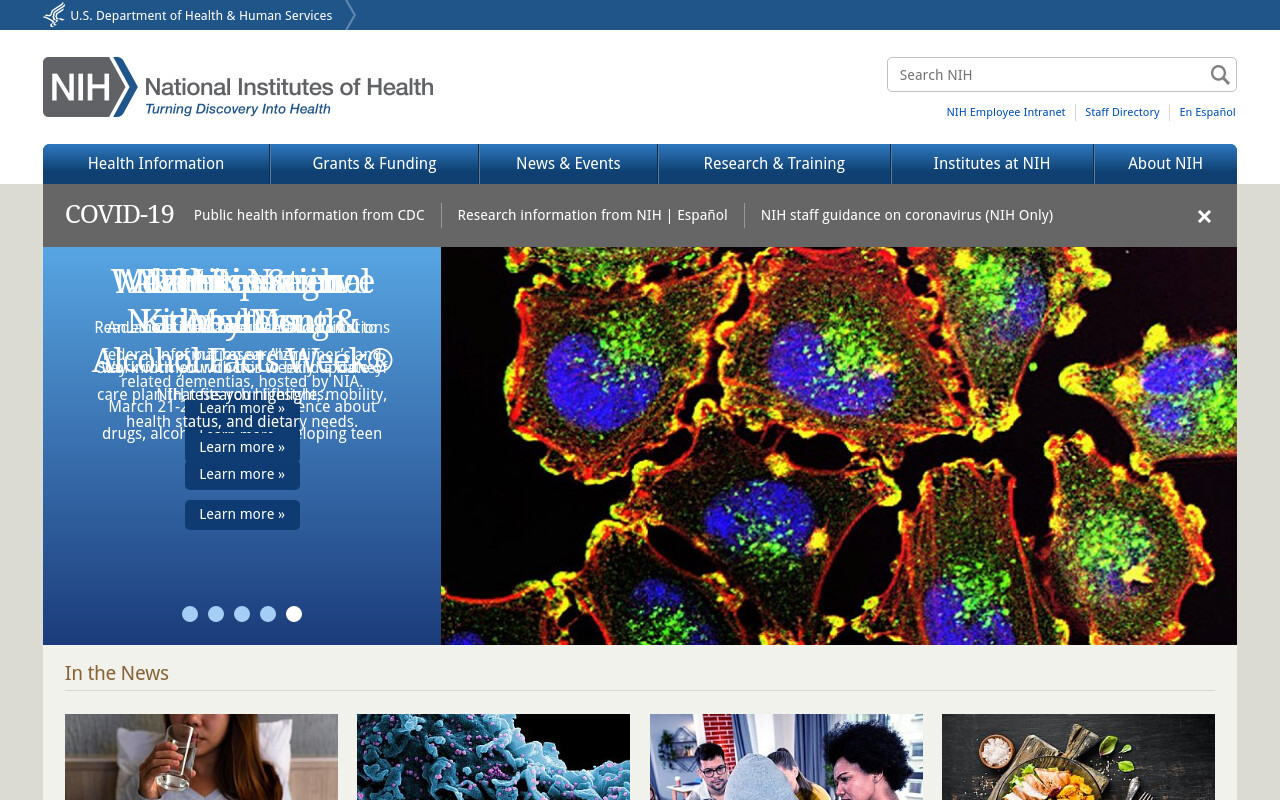Open COVID-19 Español link
Viewport: 1280px width, 800px height.
[702, 215]
